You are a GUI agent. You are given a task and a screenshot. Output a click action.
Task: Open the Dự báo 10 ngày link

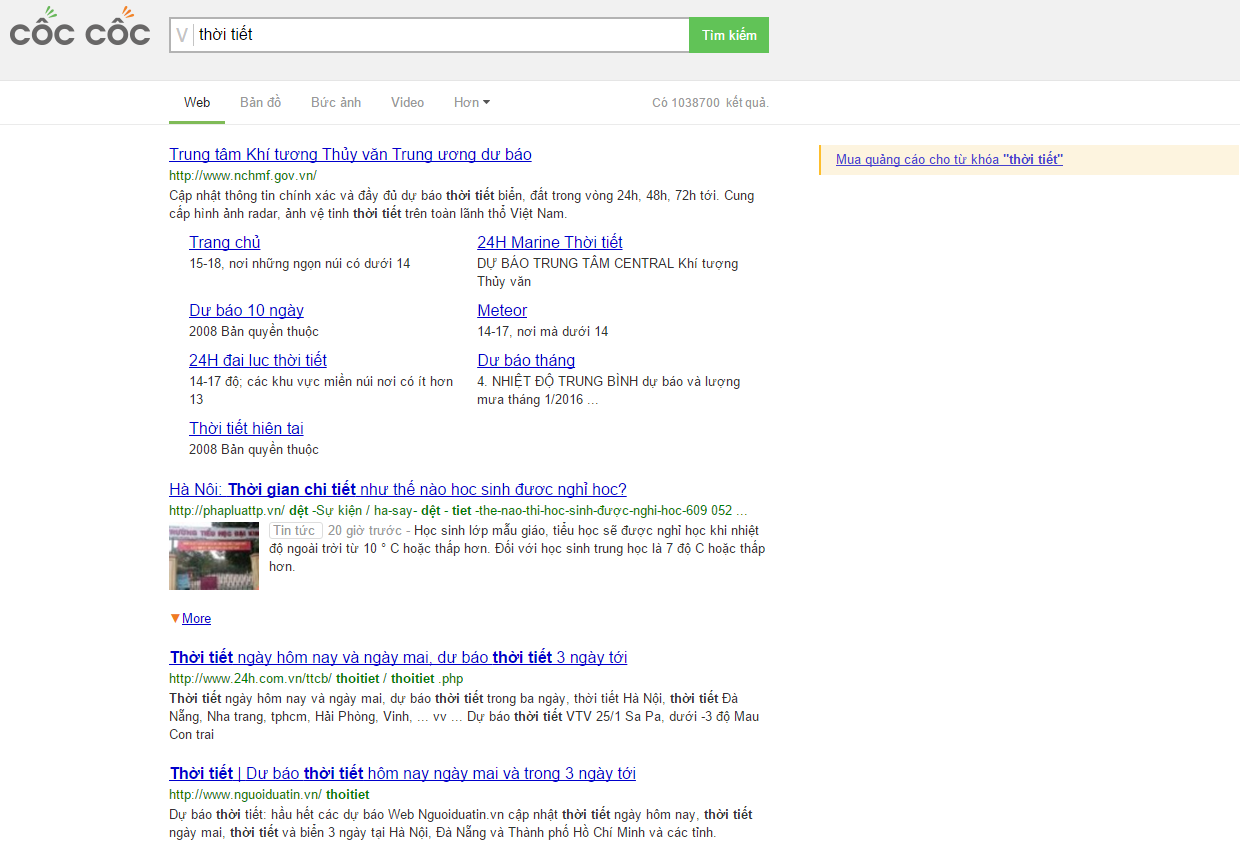pos(246,311)
